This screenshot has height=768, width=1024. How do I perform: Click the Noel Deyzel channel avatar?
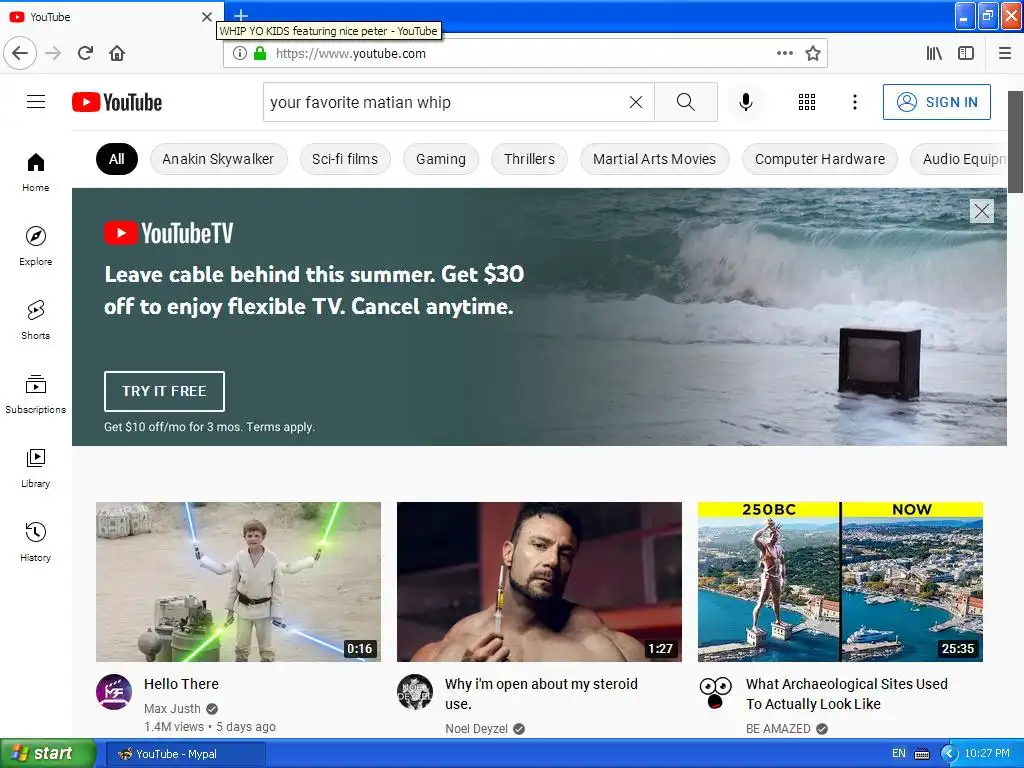tap(415, 692)
